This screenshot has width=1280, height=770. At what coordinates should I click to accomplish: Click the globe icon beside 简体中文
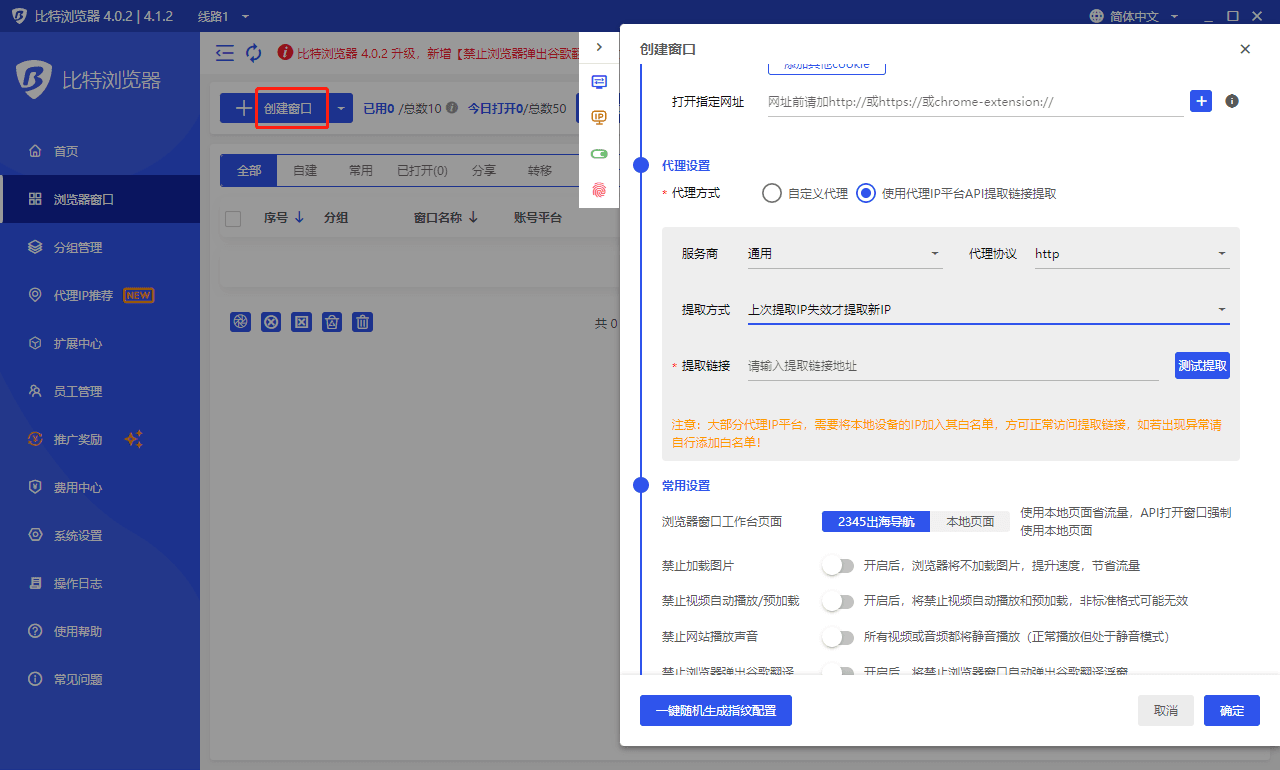[1097, 16]
